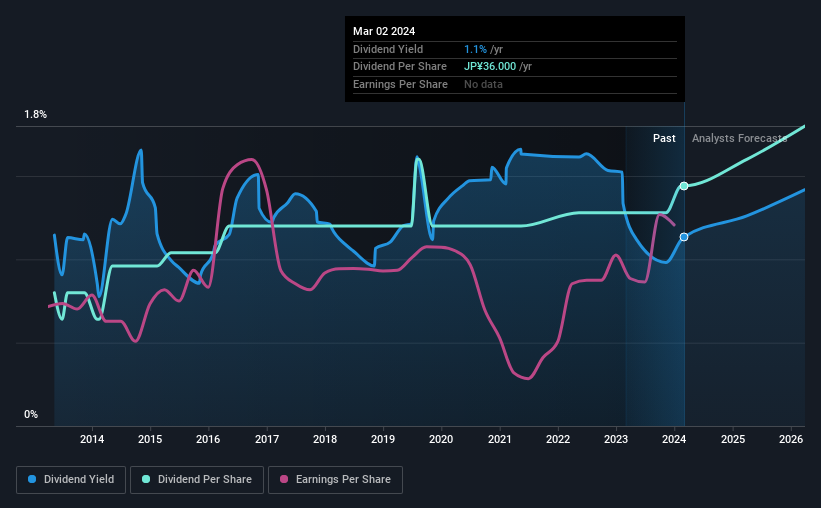This screenshot has width=821, height=508.
Task: Select the blue Dividend Yield data point marker
Action: (684, 237)
